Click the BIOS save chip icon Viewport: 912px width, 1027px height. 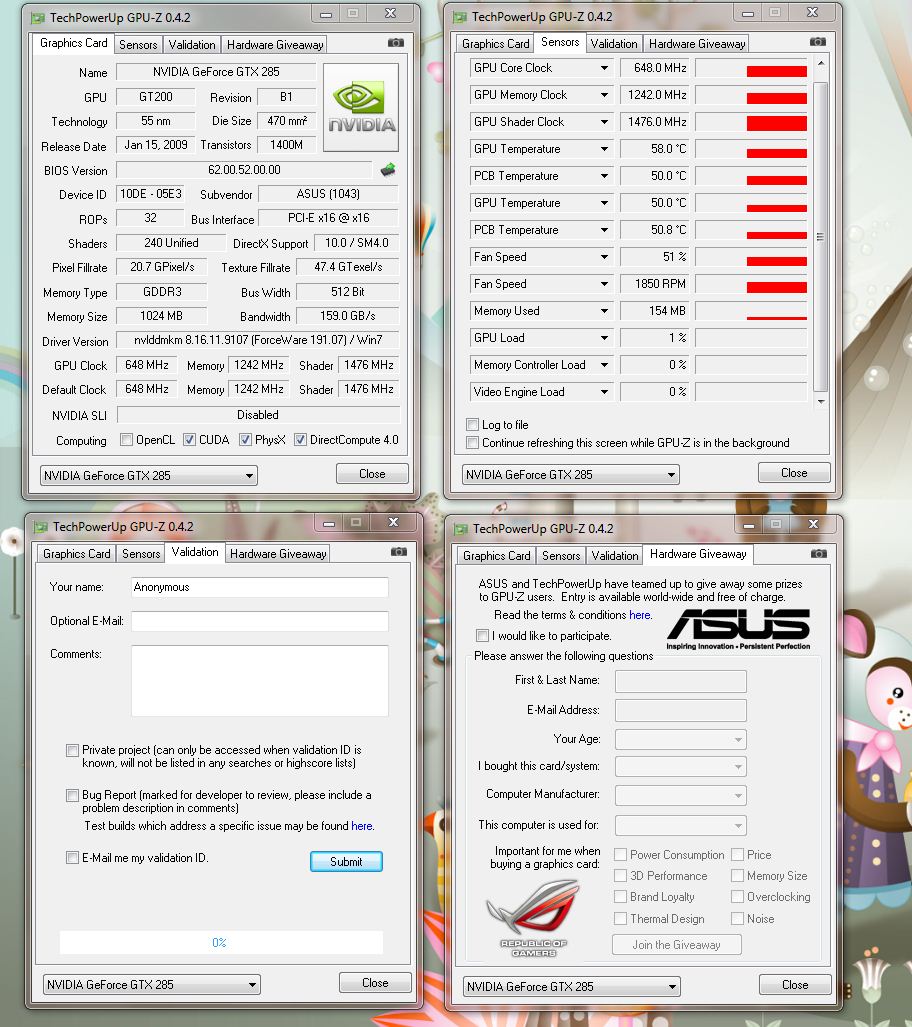[388, 170]
